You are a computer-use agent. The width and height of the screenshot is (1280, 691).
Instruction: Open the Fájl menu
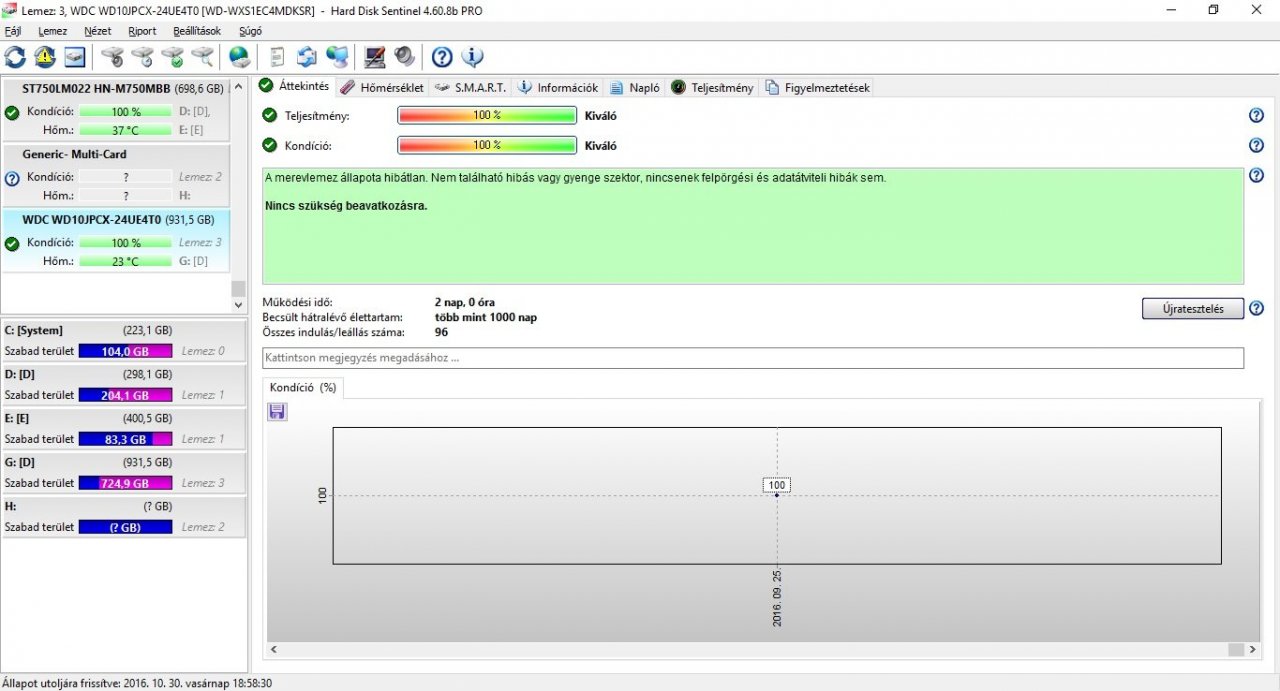13,31
